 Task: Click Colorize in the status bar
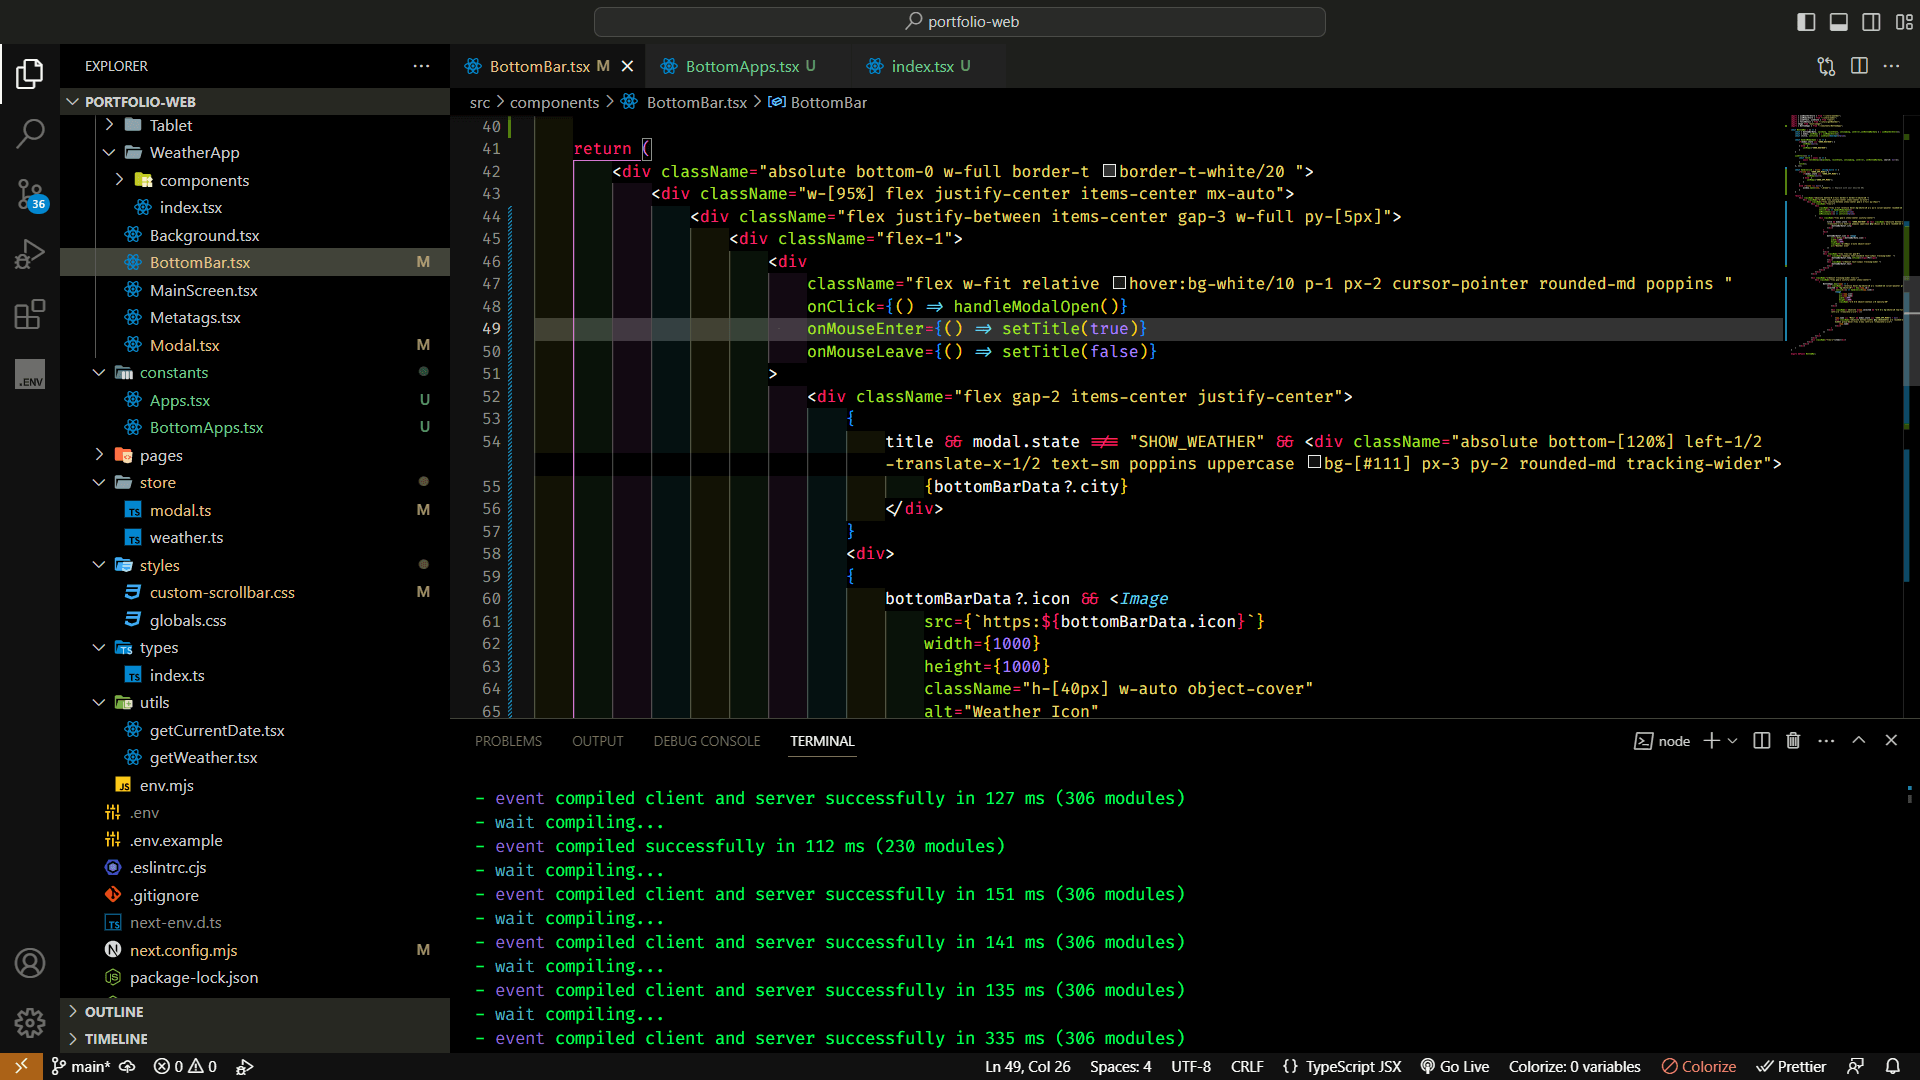point(1699,1066)
